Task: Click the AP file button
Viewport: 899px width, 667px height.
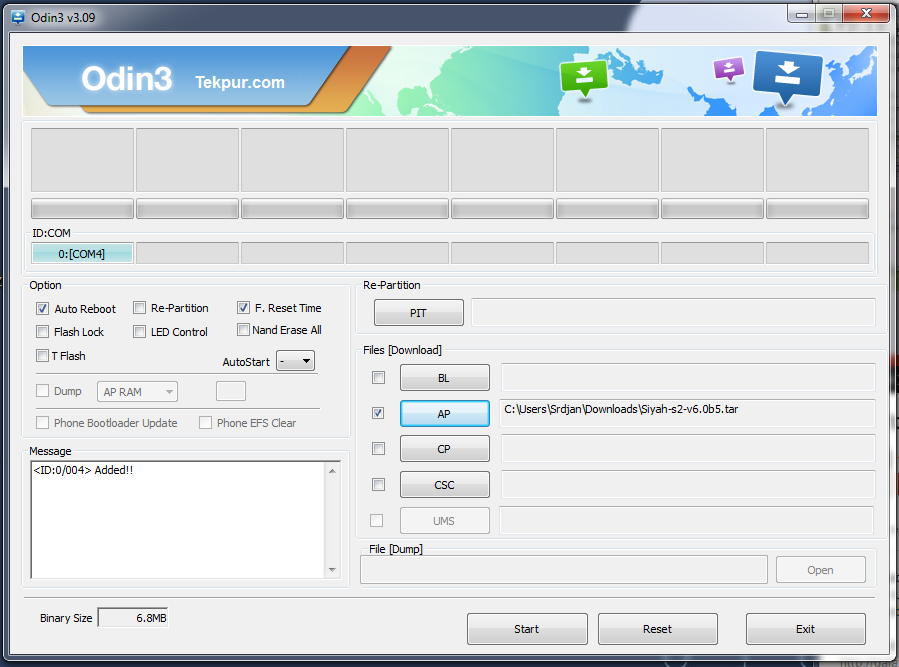Action: click(x=444, y=414)
